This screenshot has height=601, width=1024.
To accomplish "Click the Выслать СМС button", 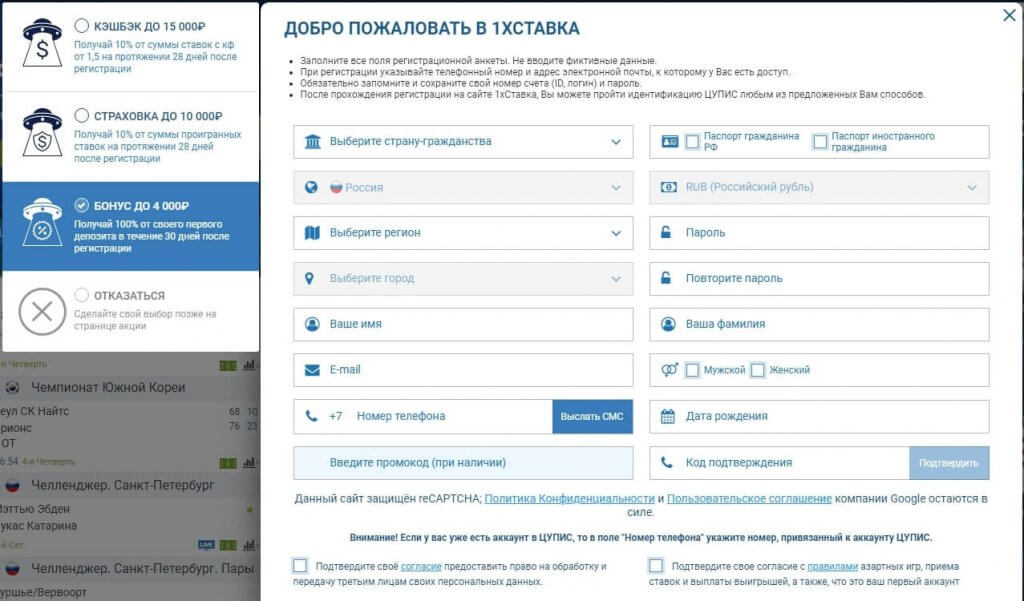I will pyautogui.click(x=592, y=416).
